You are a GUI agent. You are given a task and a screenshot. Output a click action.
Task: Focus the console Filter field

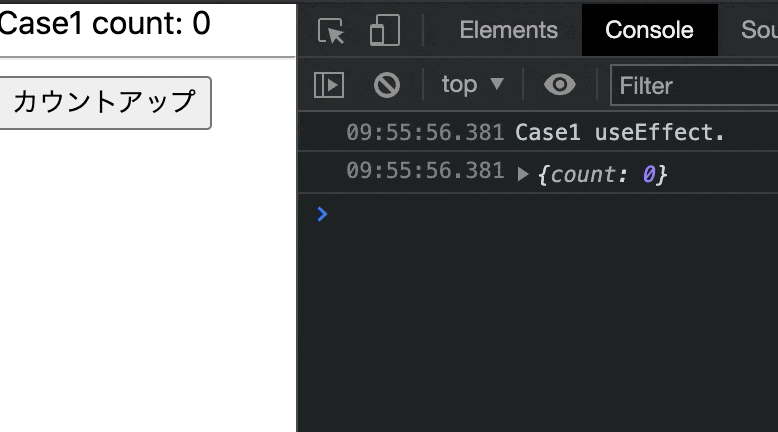pyautogui.click(x=695, y=85)
